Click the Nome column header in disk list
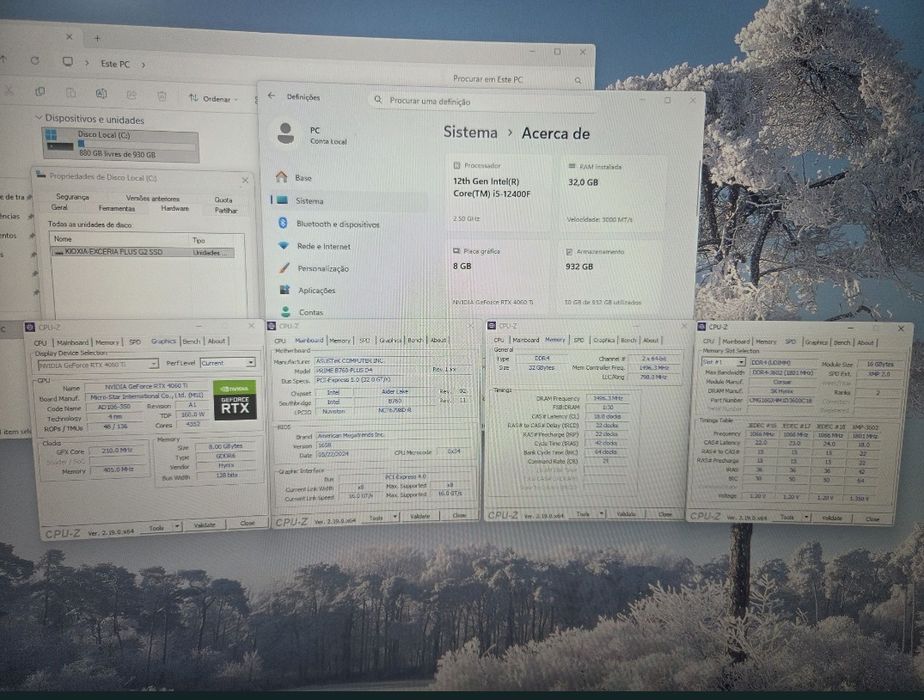The width and height of the screenshot is (924, 700). click(x=119, y=239)
